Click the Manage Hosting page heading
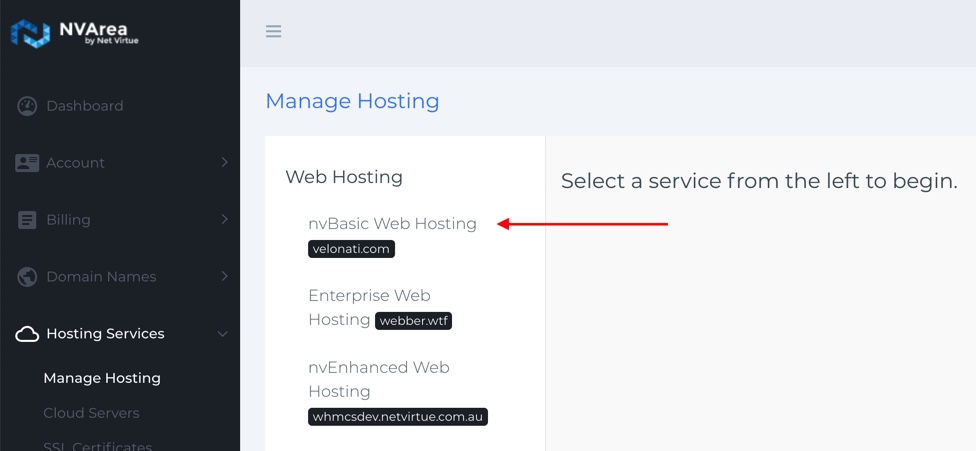 (x=352, y=101)
